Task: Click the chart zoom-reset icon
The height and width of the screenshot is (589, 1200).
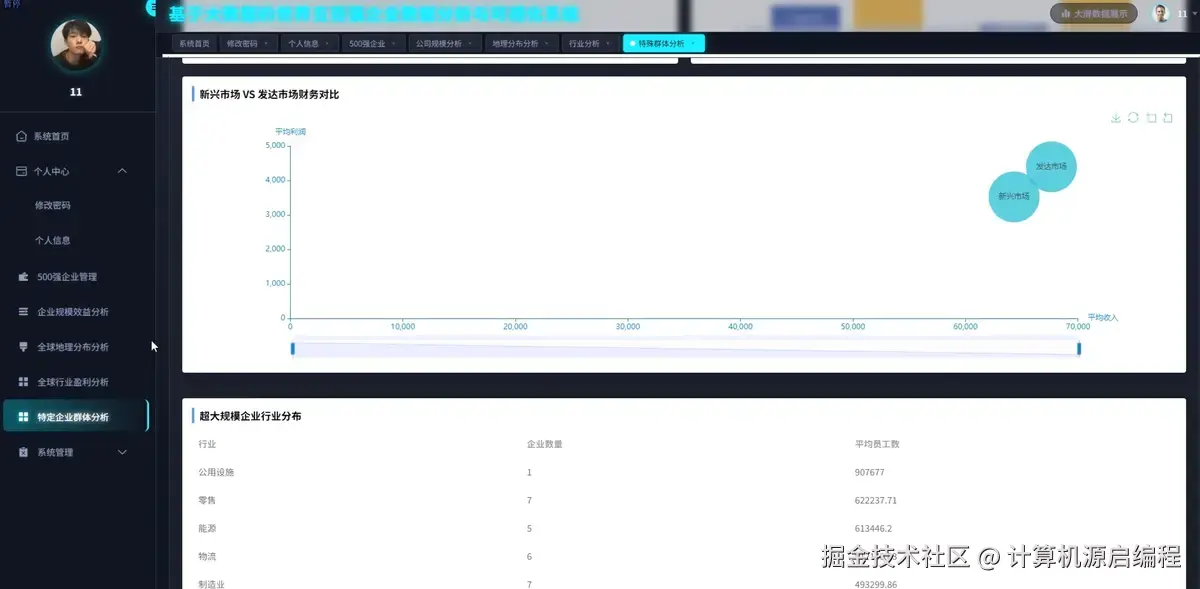Action: click(x=1168, y=118)
